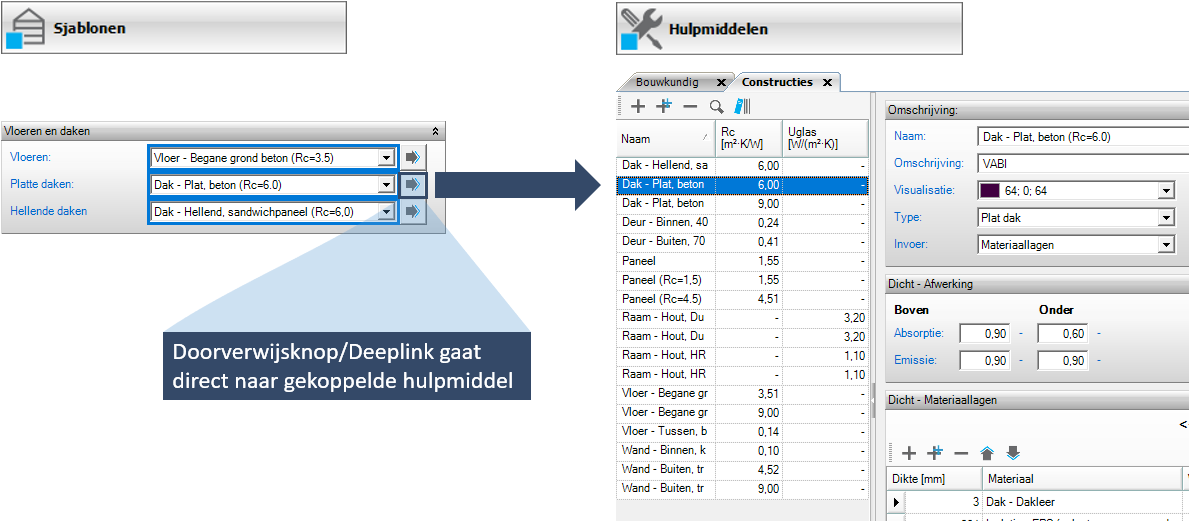Click the deeplink arrow next to Platte daken
The height and width of the screenshot is (521, 1189).
tap(412, 185)
